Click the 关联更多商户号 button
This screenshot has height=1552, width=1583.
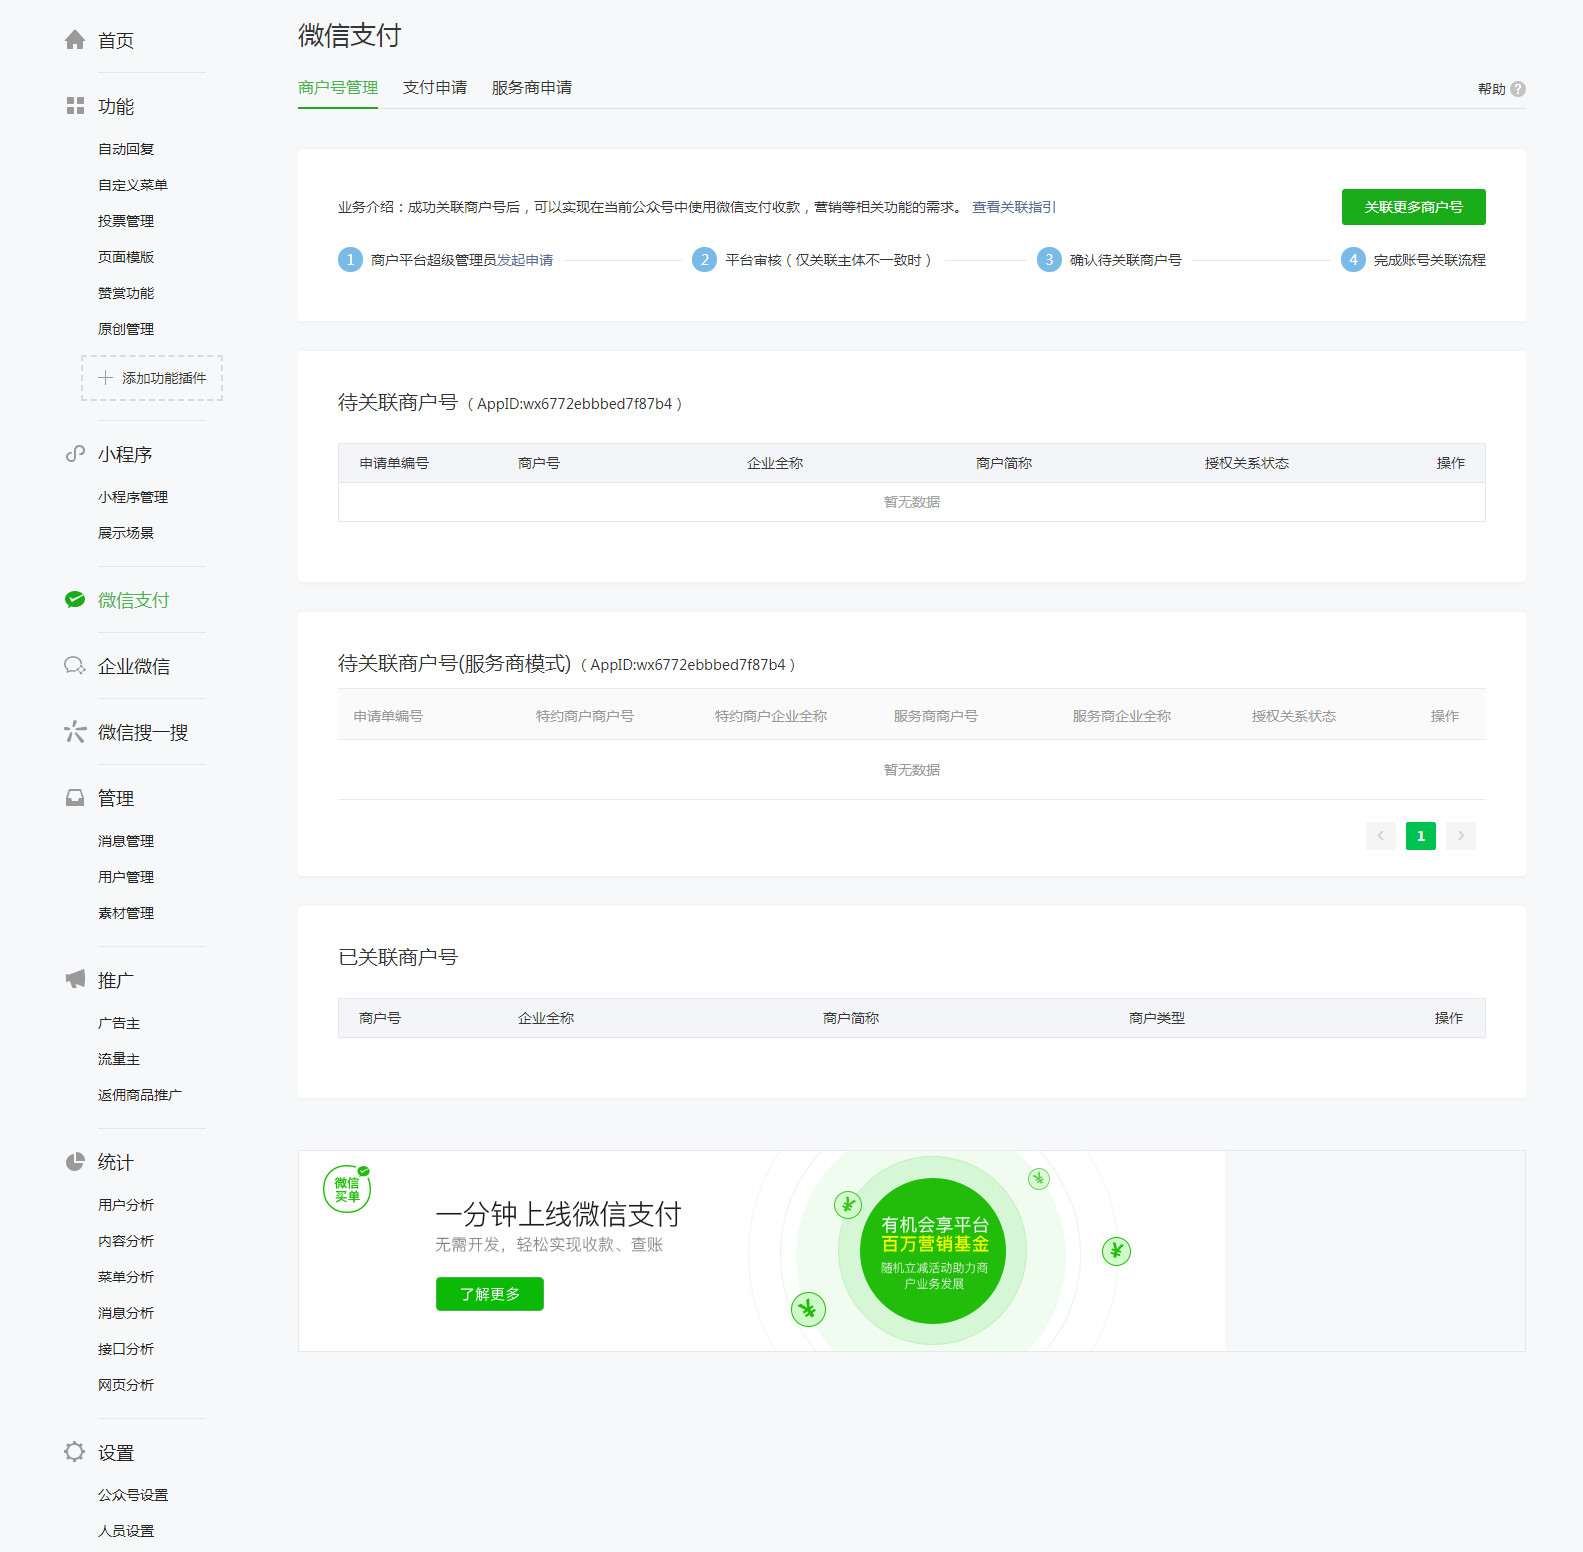tap(1414, 207)
